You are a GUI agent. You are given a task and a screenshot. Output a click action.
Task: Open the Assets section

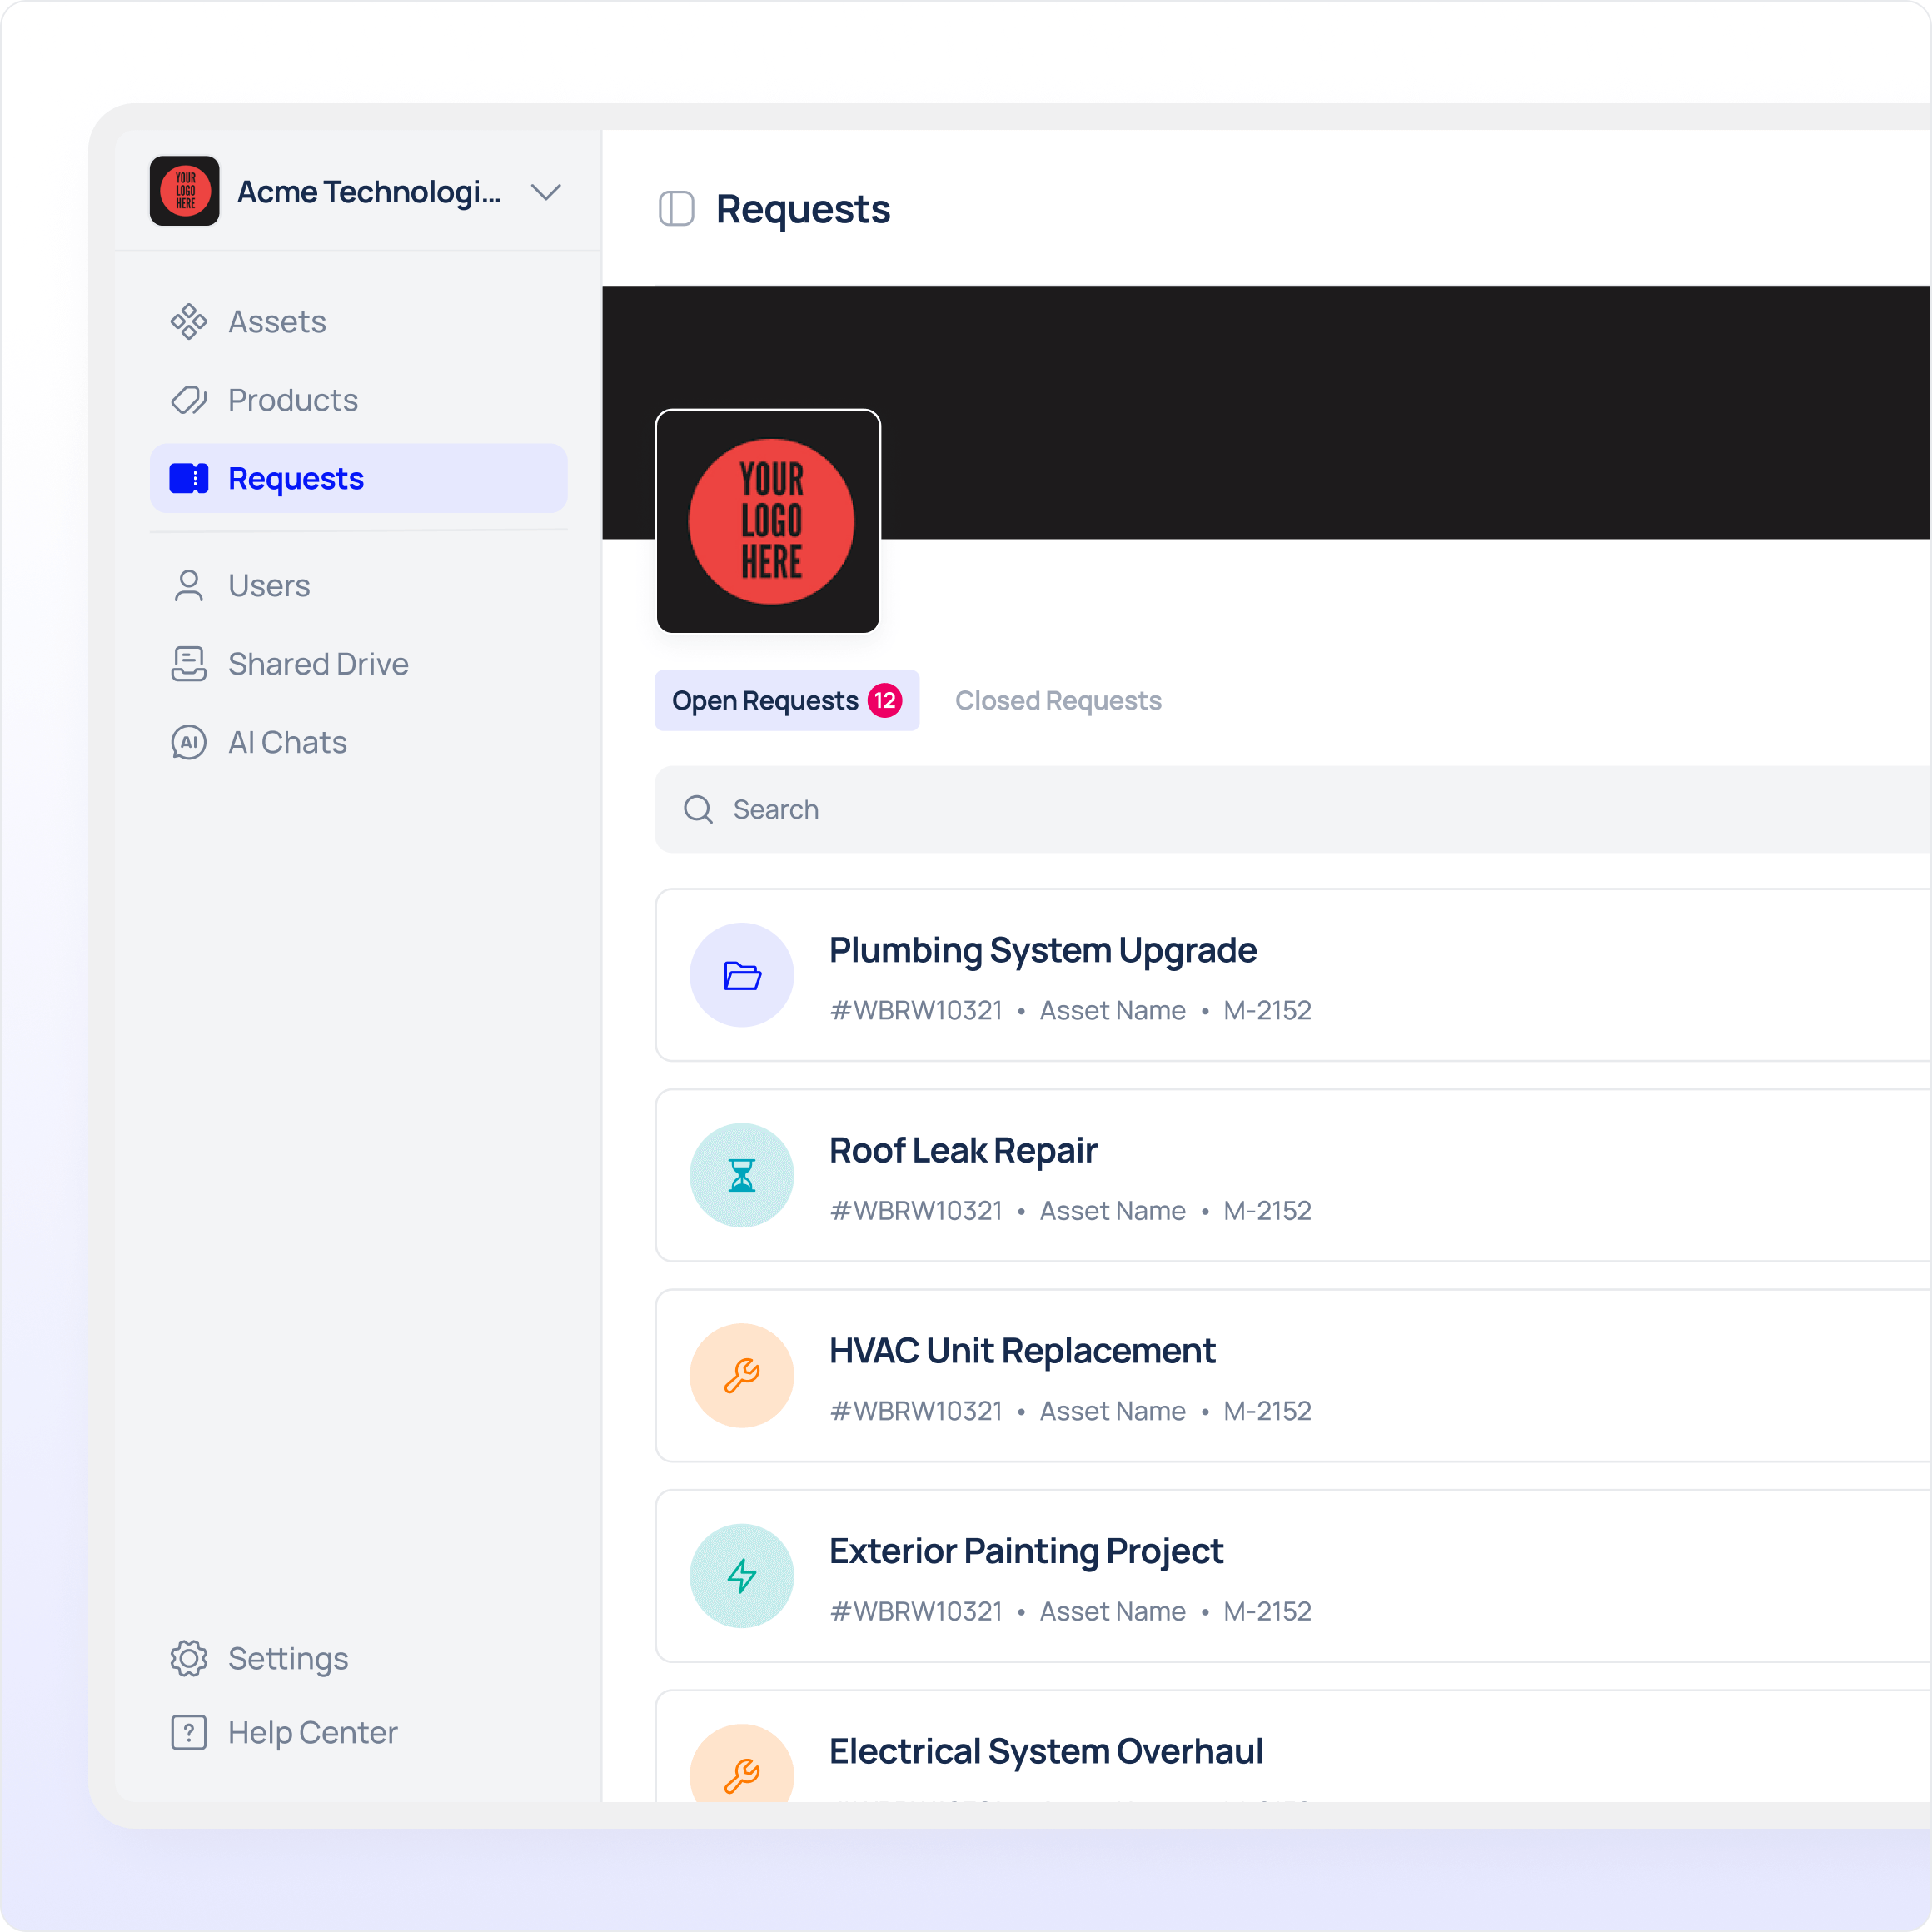point(276,322)
